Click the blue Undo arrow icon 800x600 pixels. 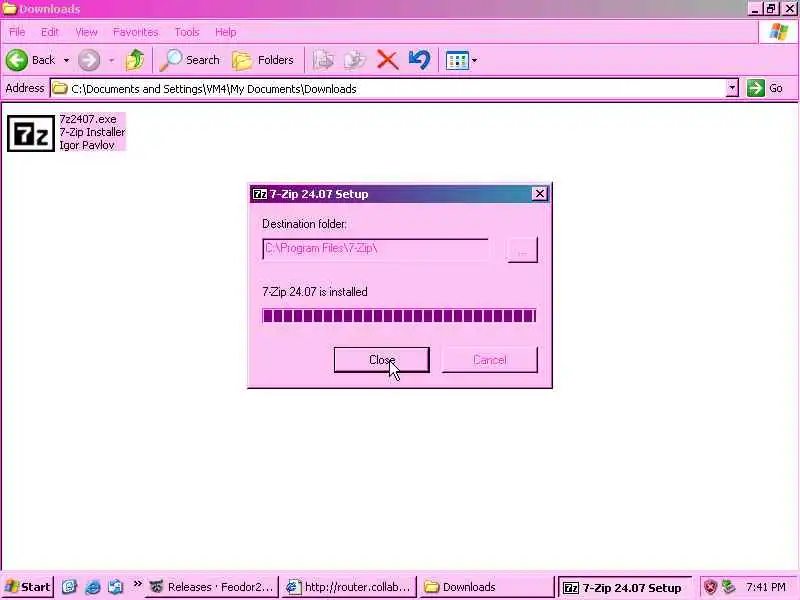(x=419, y=60)
